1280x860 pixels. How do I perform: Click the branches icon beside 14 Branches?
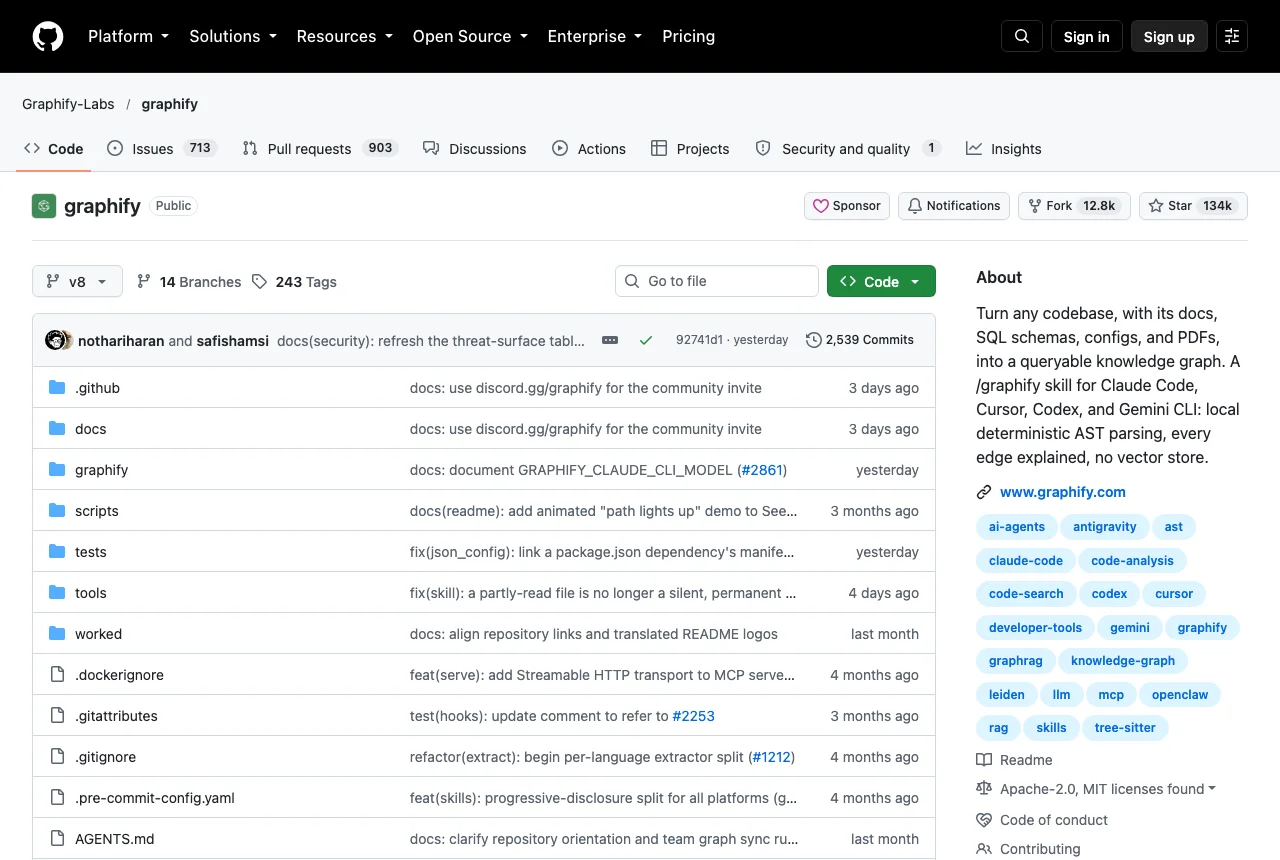click(x=144, y=282)
